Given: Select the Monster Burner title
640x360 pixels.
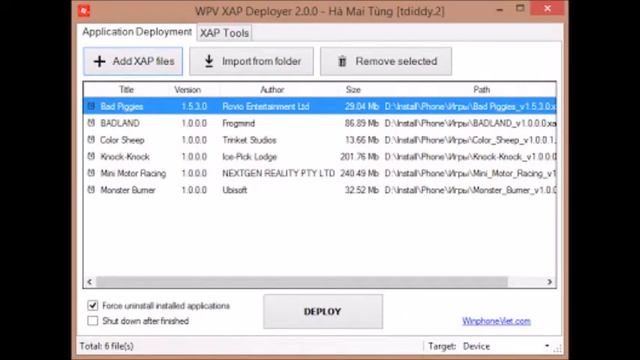Looking at the screenshot, I should coord(128,190).
